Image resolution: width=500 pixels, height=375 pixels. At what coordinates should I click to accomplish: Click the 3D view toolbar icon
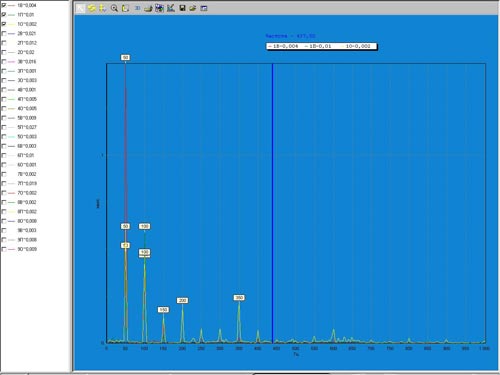pyautogui.click(x=137, y=8)
